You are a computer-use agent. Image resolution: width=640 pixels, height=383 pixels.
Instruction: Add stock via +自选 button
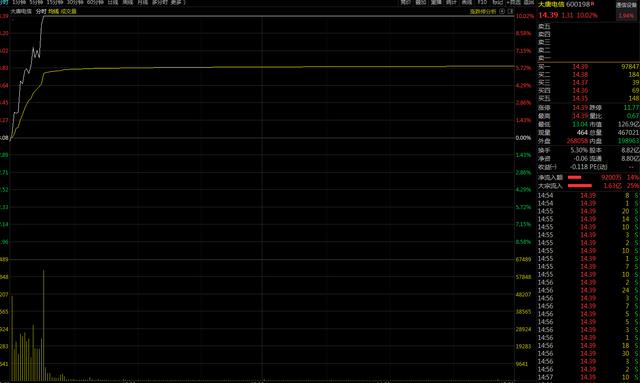tap(513, 2)
